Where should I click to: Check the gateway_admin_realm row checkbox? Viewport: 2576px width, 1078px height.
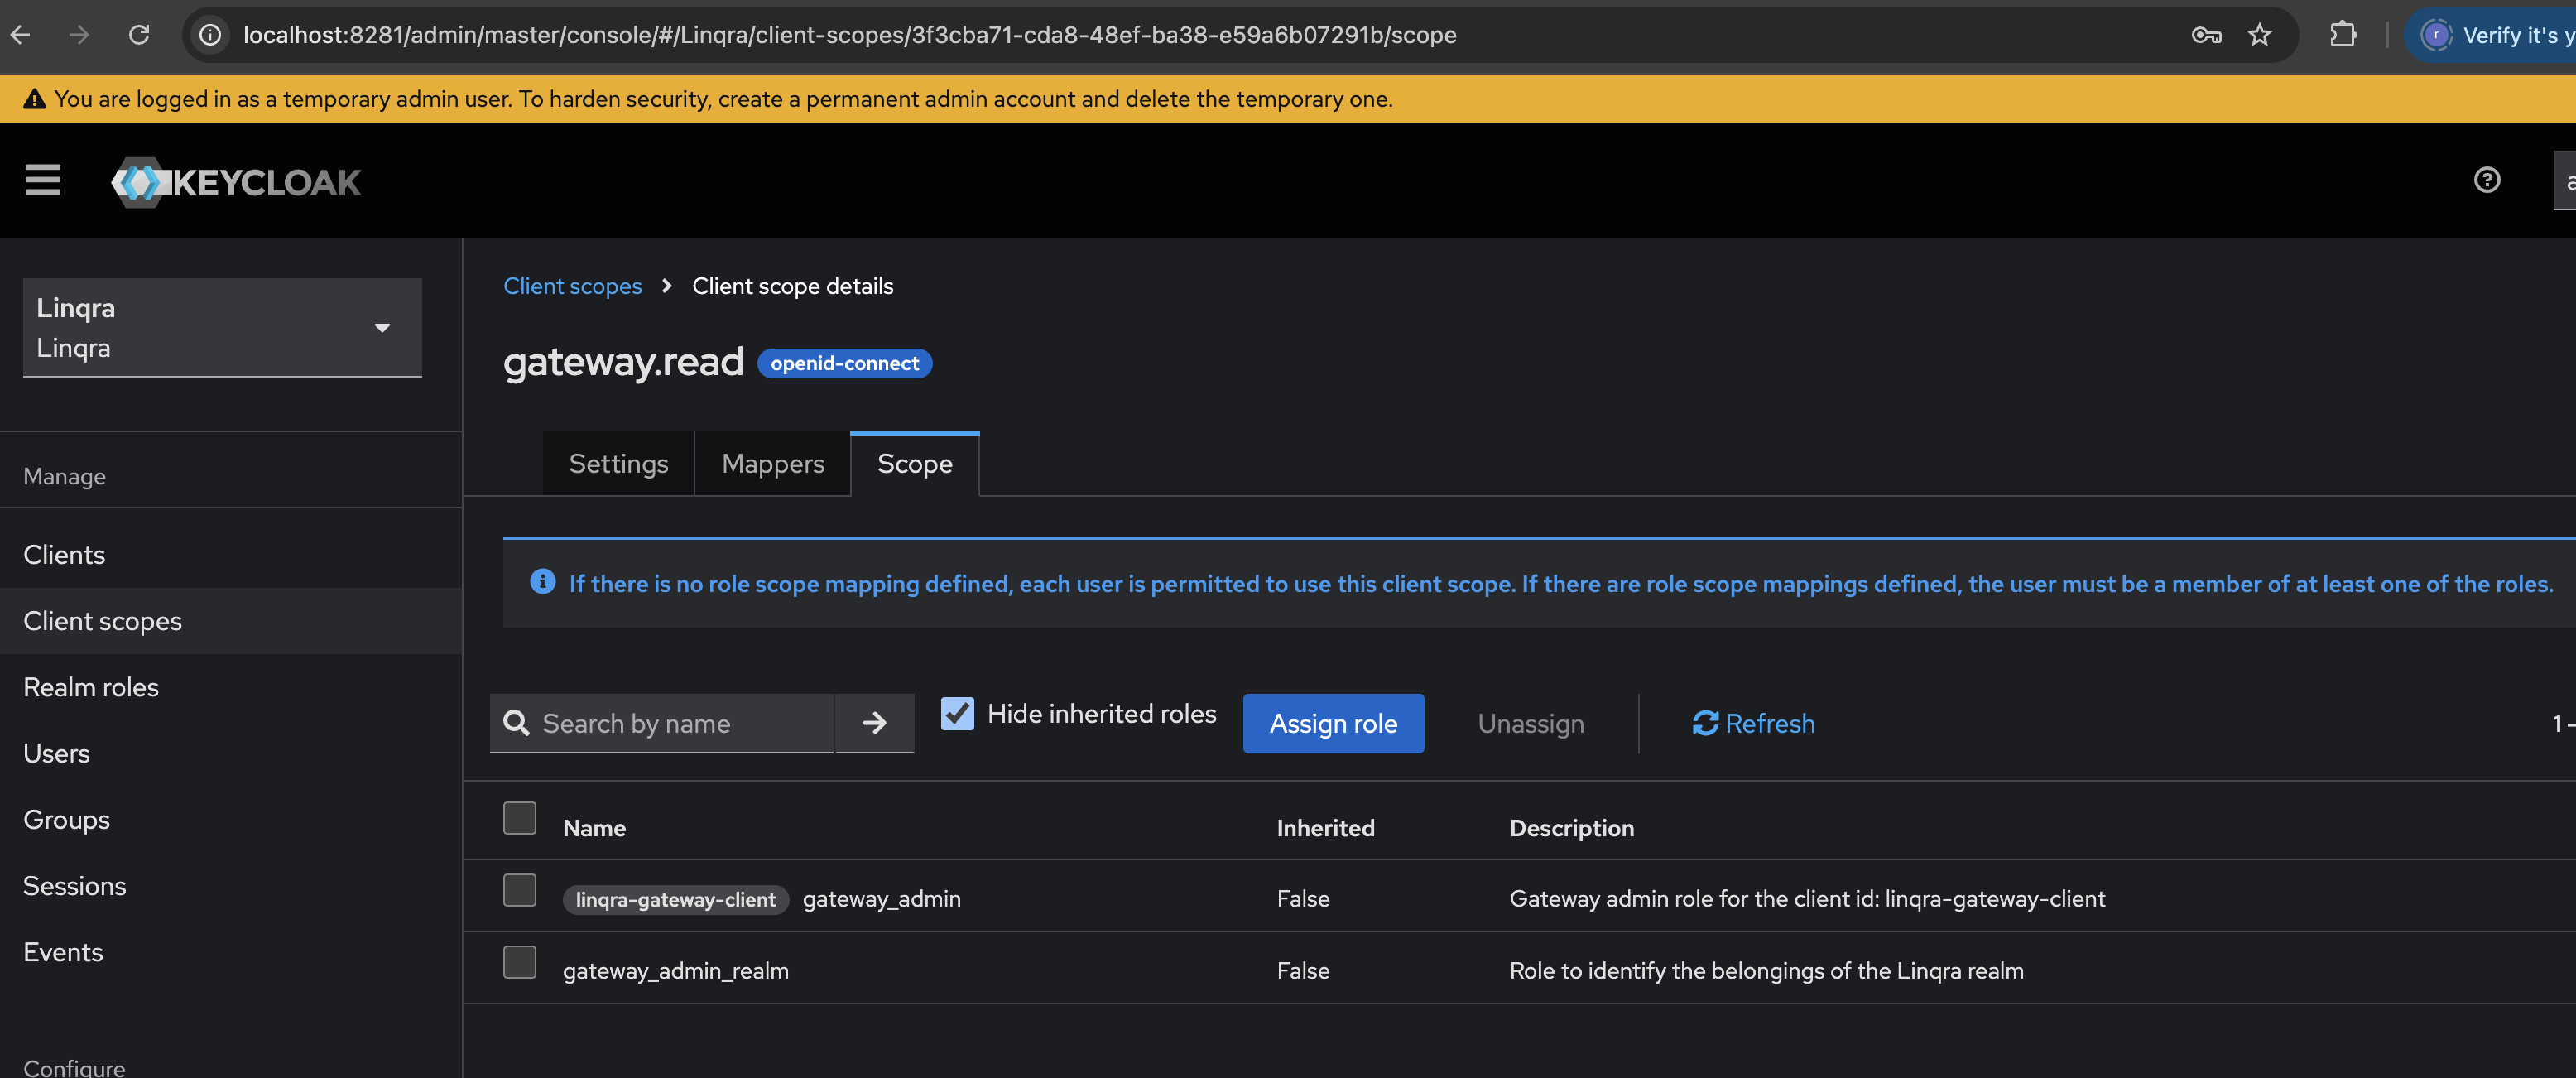point(519,962)
